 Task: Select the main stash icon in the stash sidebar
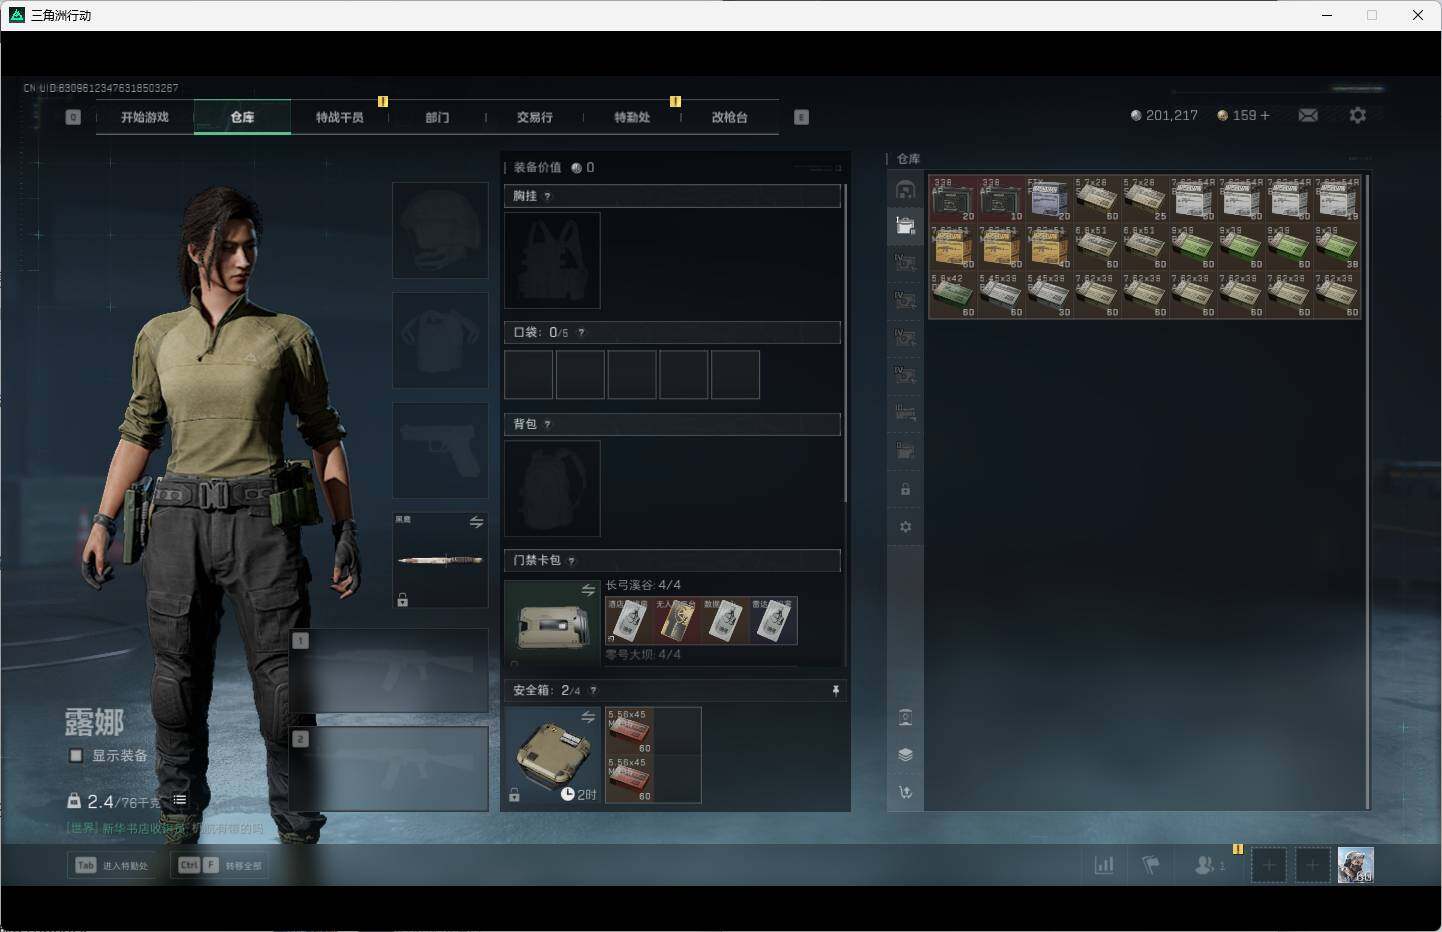(x=905, y=189)
